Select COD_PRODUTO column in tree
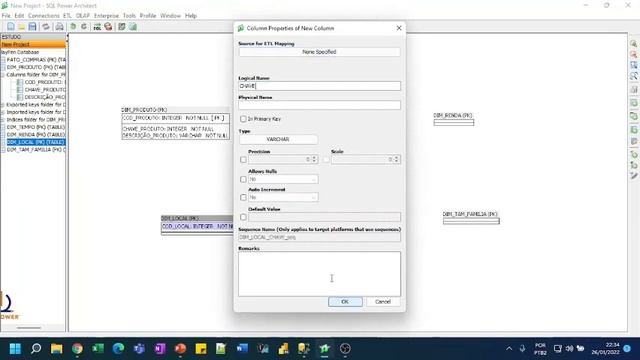 click(44, 82)
